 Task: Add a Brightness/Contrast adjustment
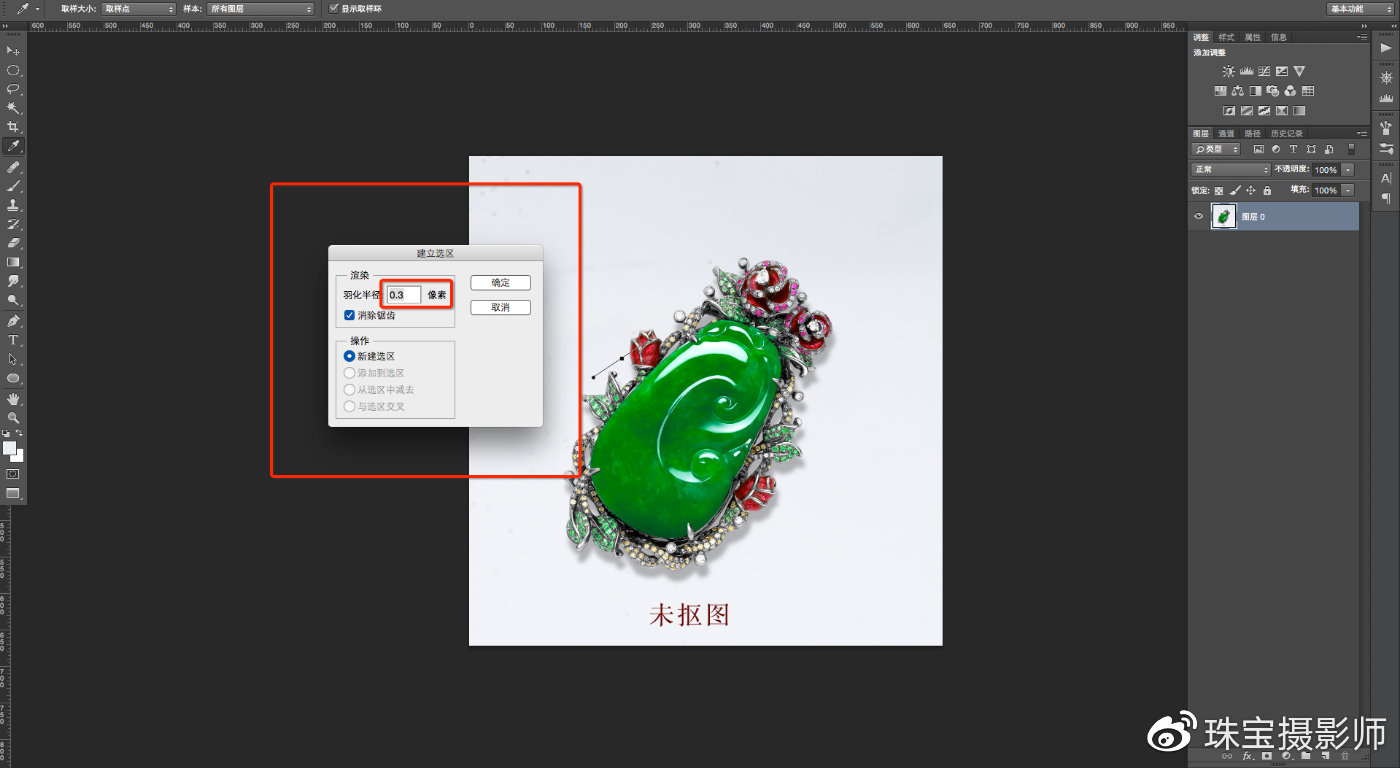point(1228,71)
